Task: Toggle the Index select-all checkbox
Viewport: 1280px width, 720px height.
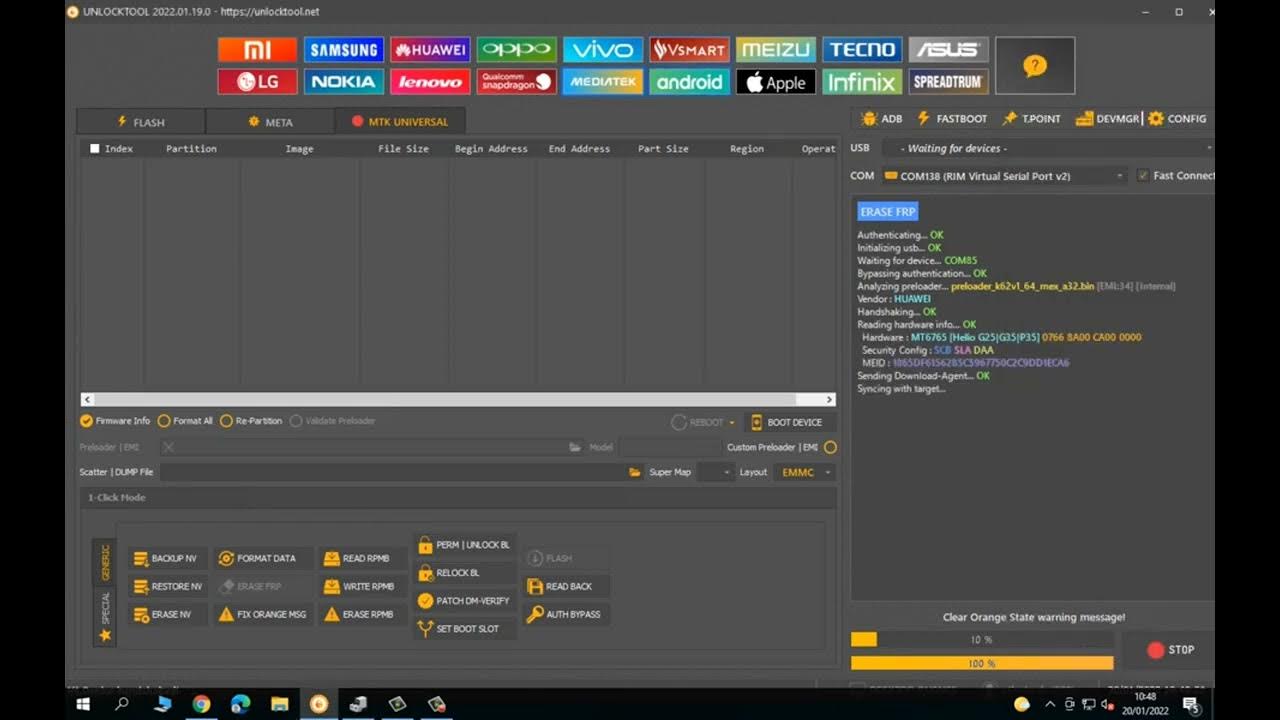Action: (x=95, y=148)
